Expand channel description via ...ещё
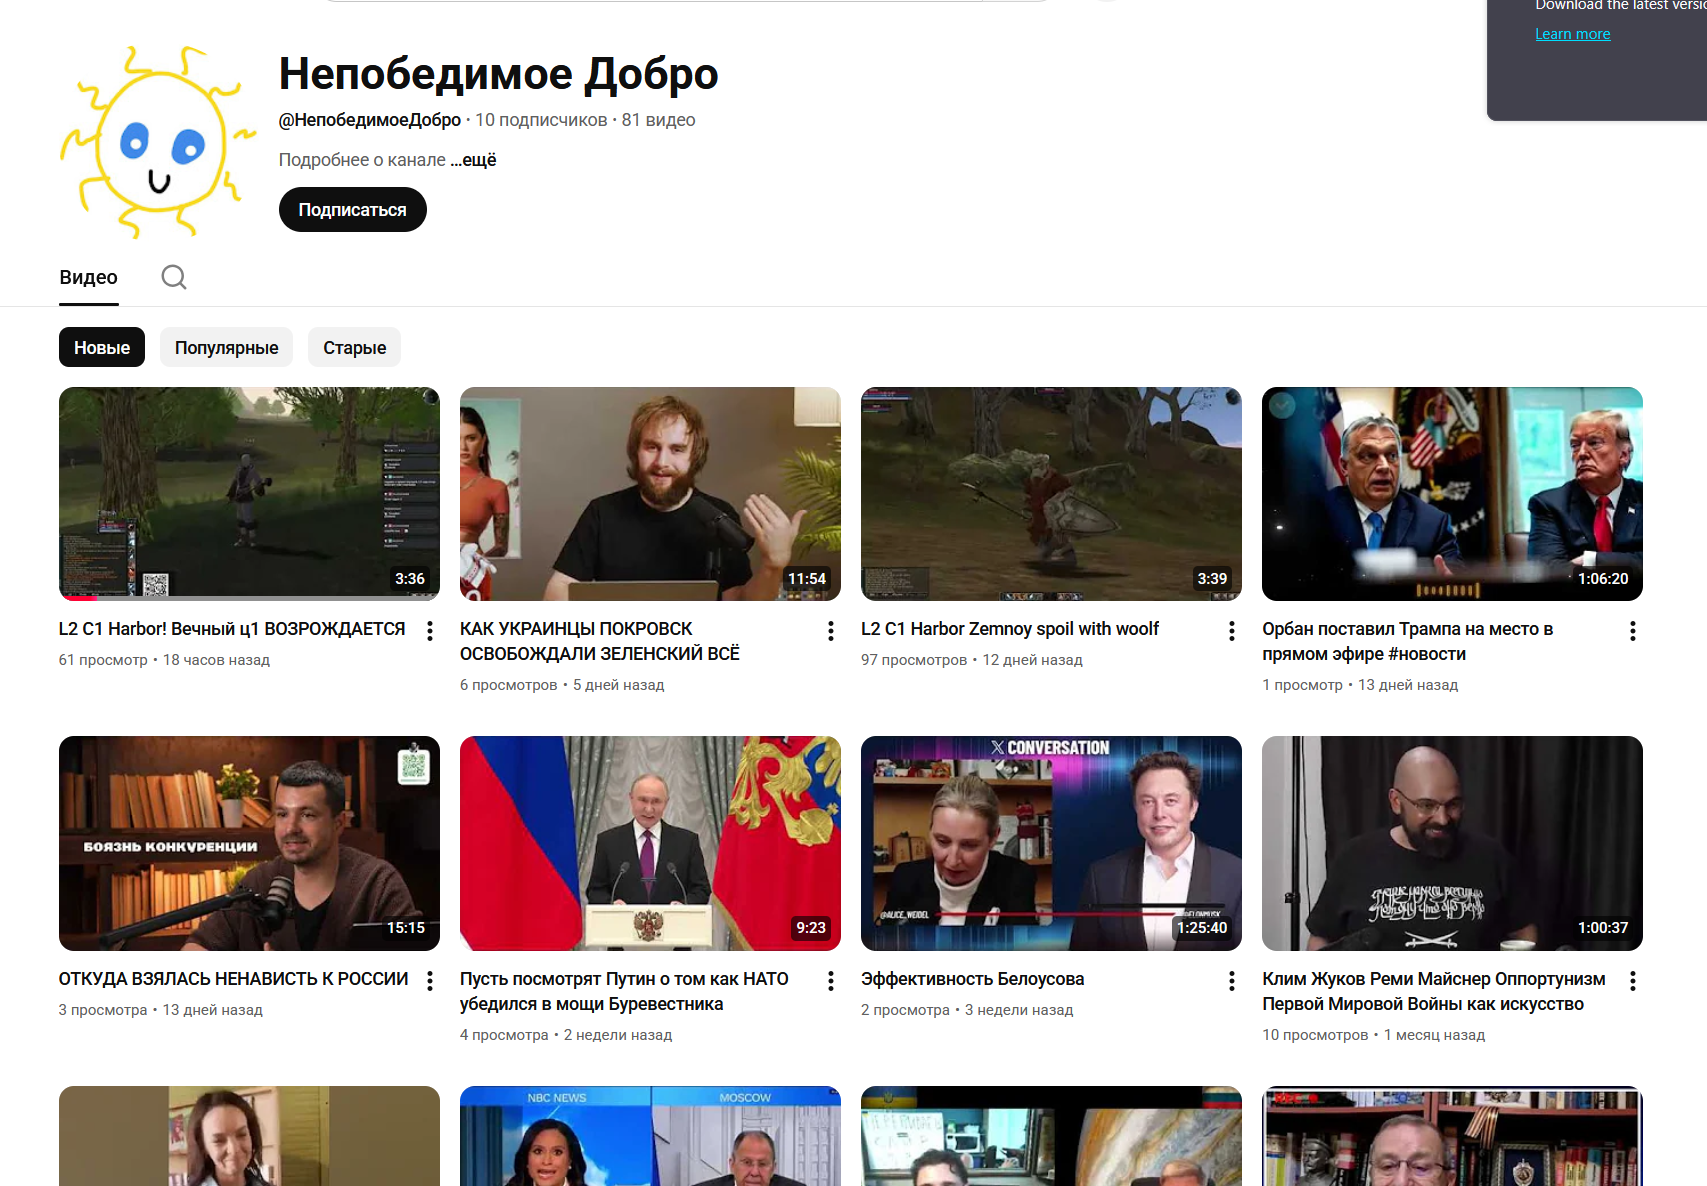This screenshot has width=1707, height=1186. click(x=473, y=160)
